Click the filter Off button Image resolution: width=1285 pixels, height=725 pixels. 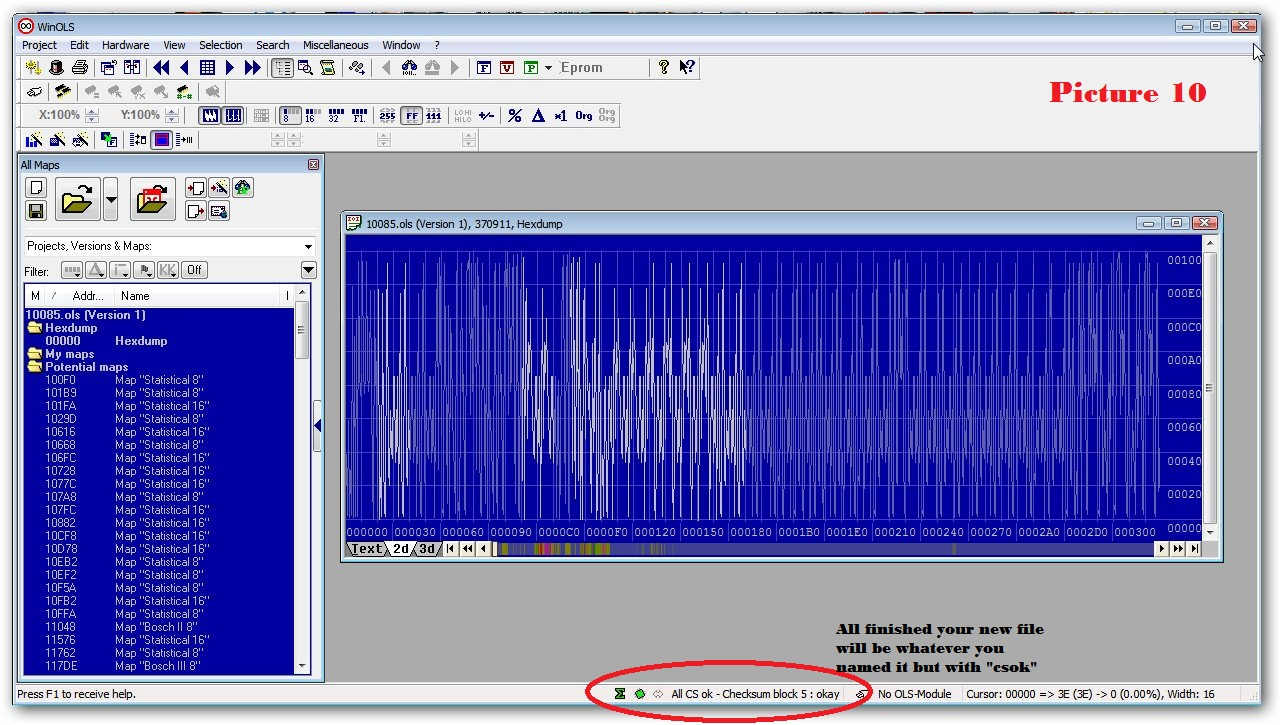pos(194,270)
